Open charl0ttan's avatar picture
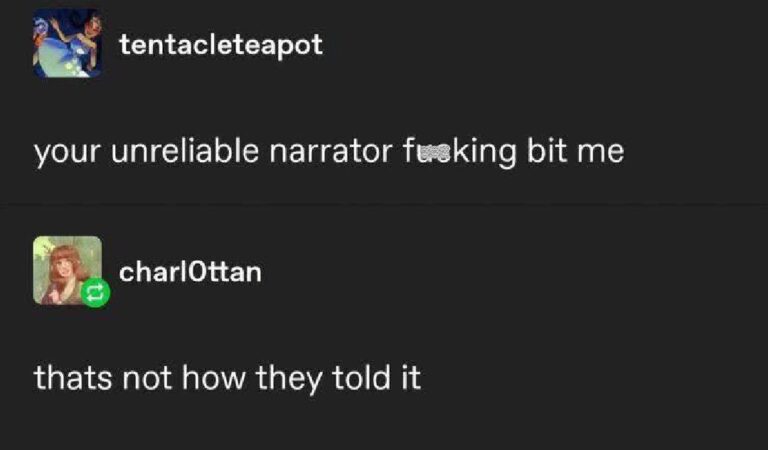Viewport: 768px width, 450px height. point(64,268)
